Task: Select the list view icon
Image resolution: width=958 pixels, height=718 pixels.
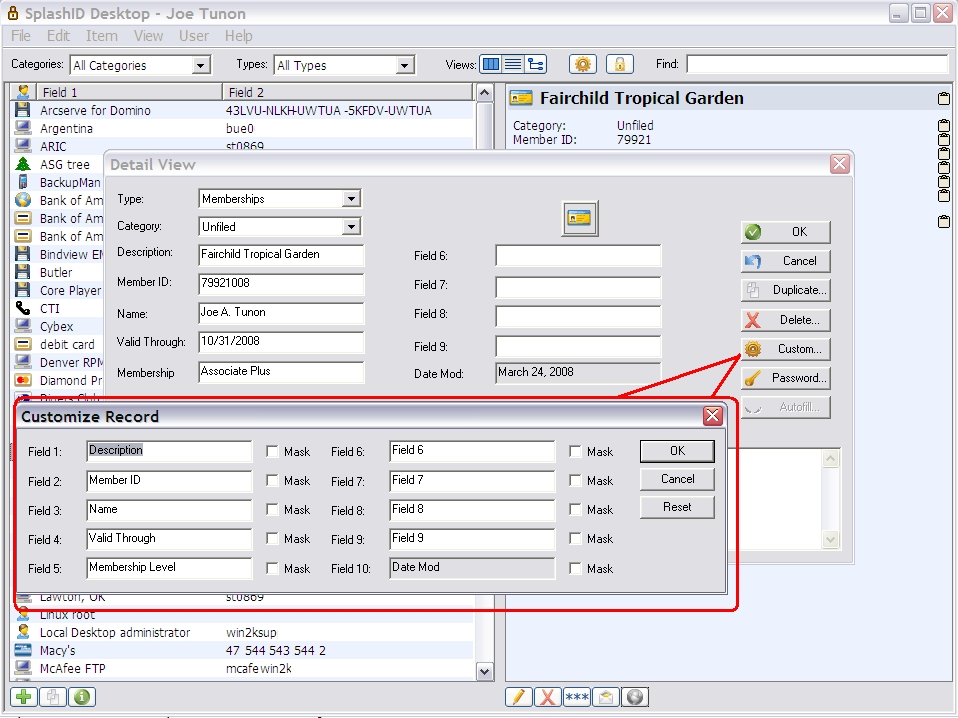Action: tap(513, 64)
